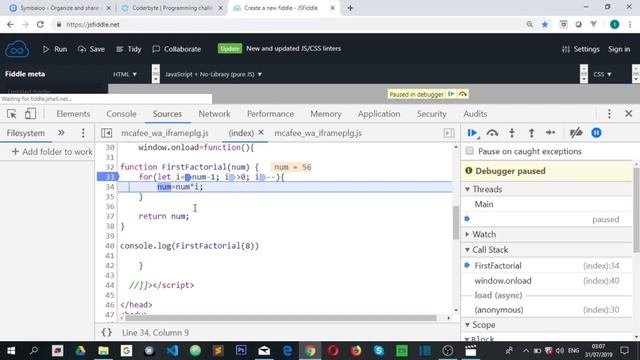Image resolution: width=640 pixels, height=360 pixels.
Task: Save the fiddle
Action: [x=91, y=49]
